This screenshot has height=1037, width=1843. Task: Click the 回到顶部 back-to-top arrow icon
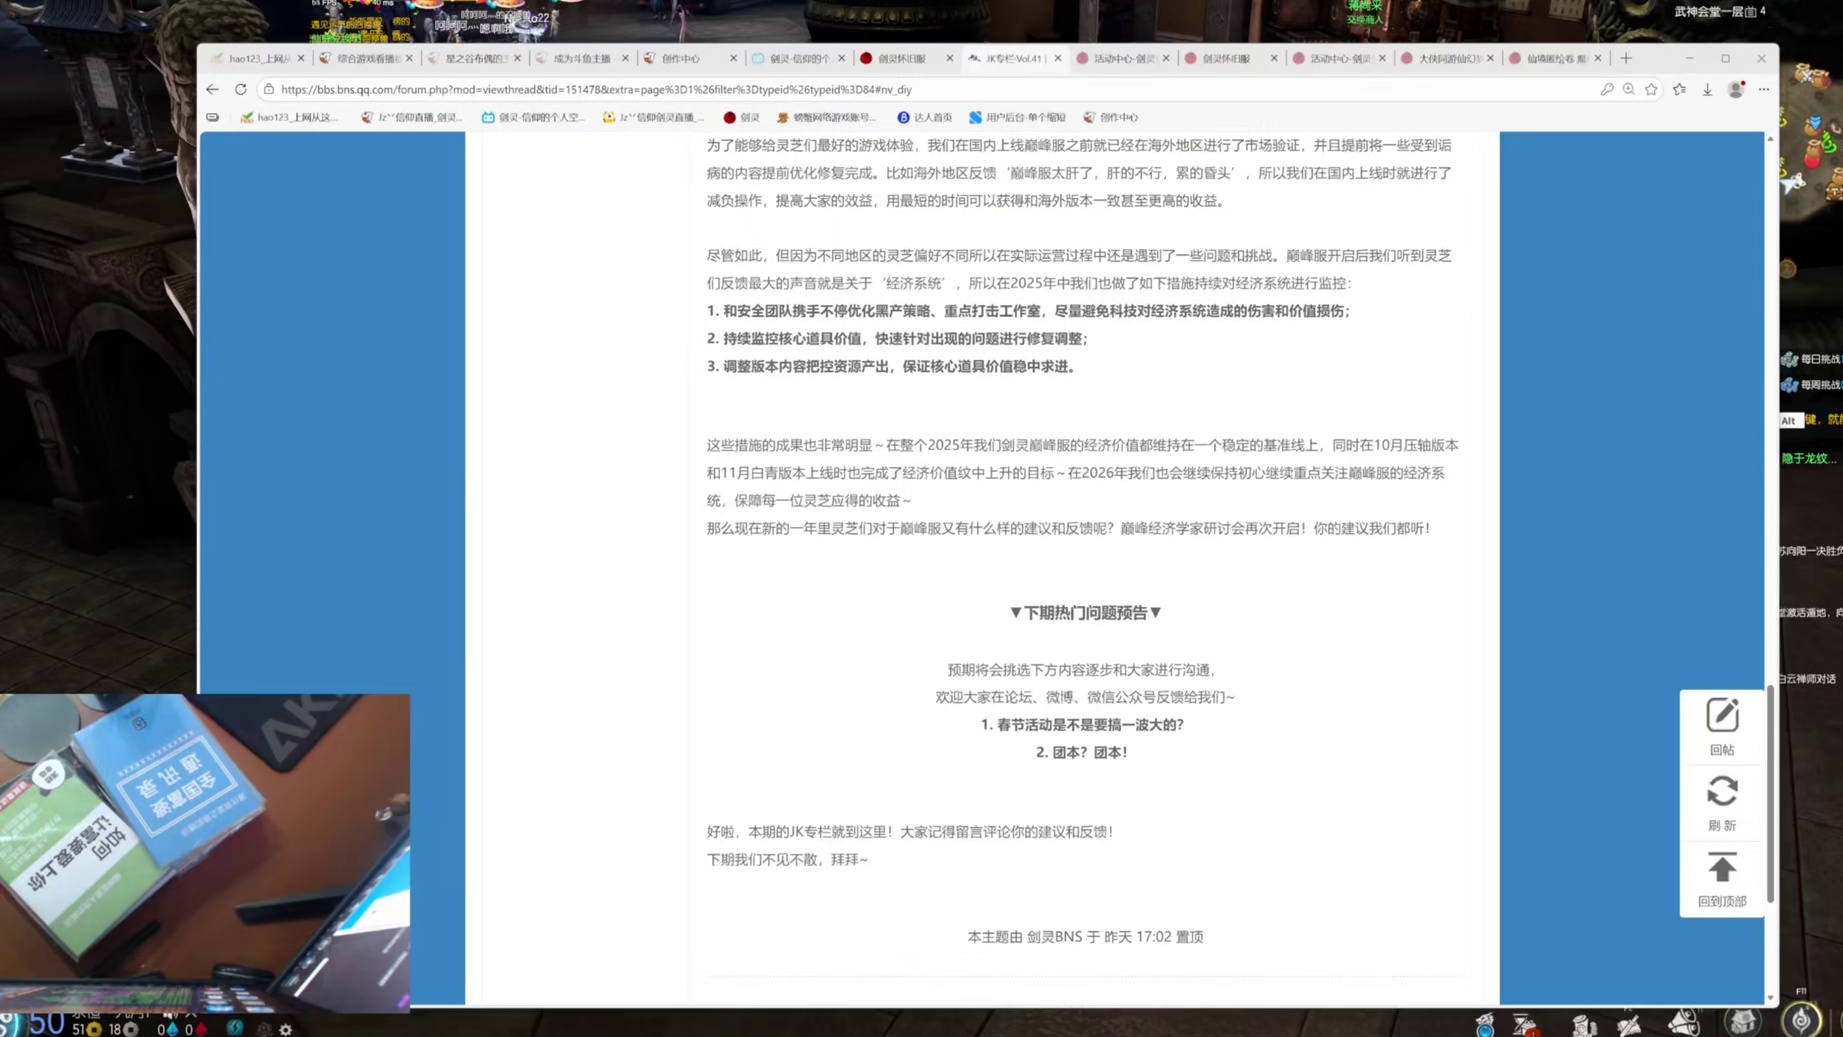[x=1722, y=867]
